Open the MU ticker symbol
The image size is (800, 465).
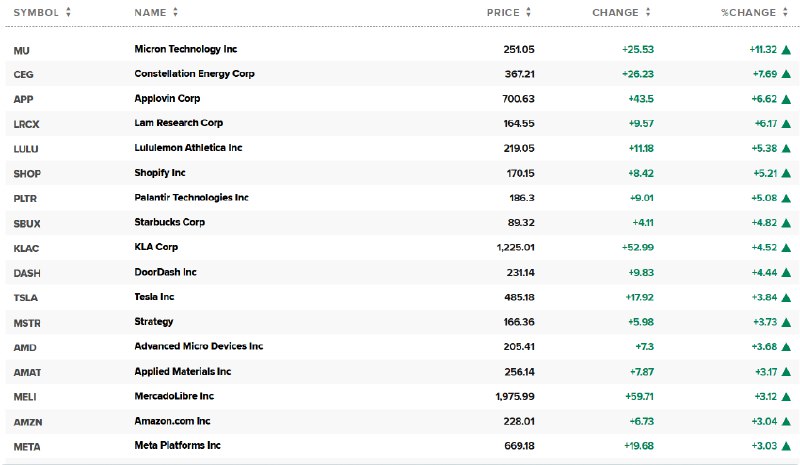pos(21,51)
